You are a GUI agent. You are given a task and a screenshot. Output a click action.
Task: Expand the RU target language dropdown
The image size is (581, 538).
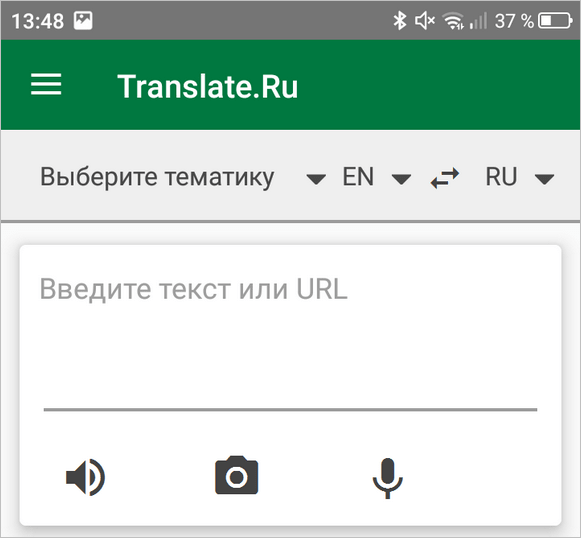coord(519,177)
